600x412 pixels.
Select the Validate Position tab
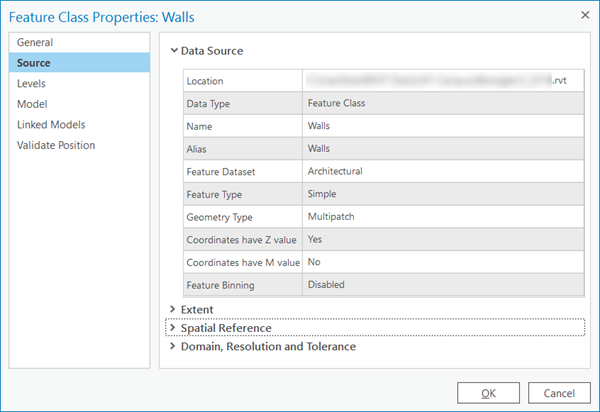click(x=56, y=145)
